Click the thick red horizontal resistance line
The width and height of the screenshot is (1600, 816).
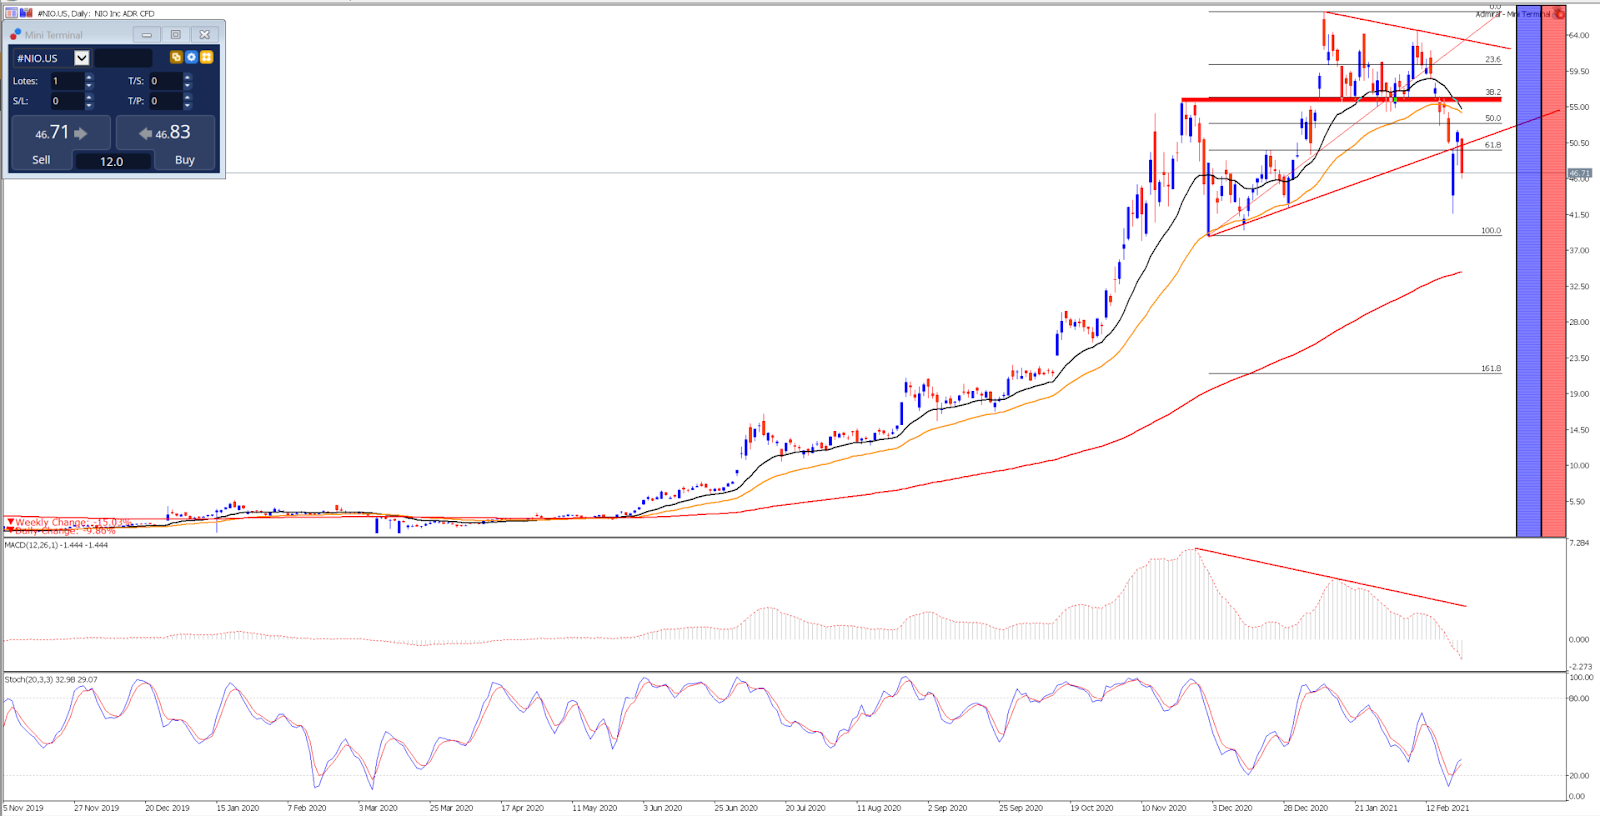tap(1341, 99)
